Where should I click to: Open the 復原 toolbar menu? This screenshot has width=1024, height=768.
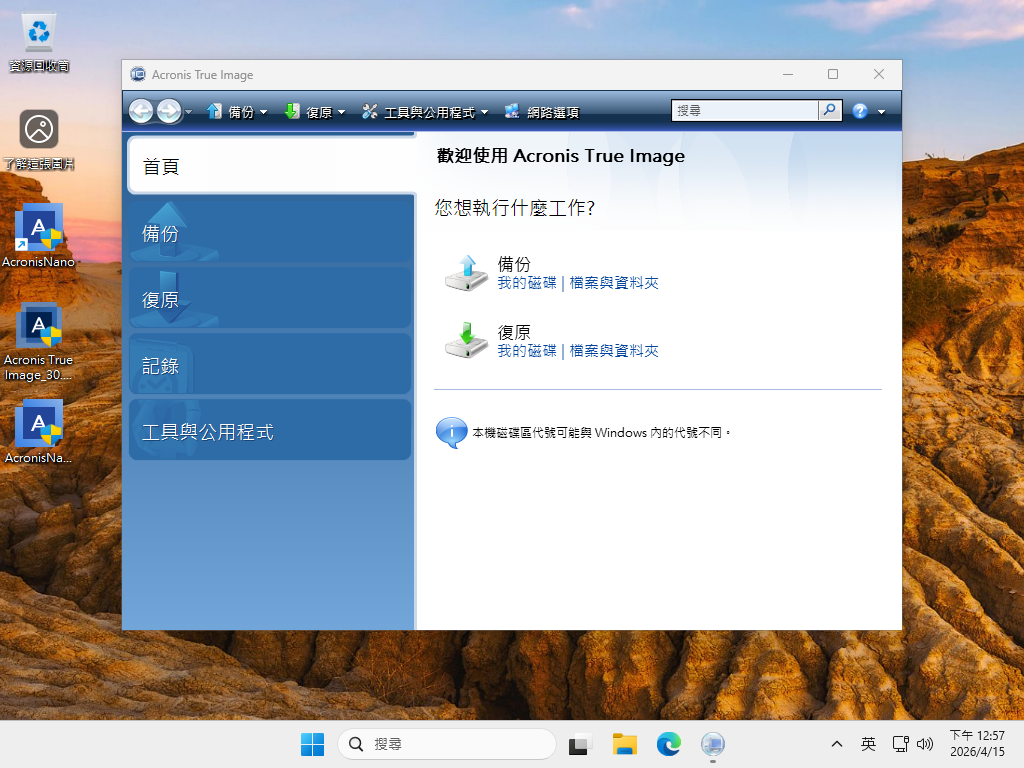[308, 112]
